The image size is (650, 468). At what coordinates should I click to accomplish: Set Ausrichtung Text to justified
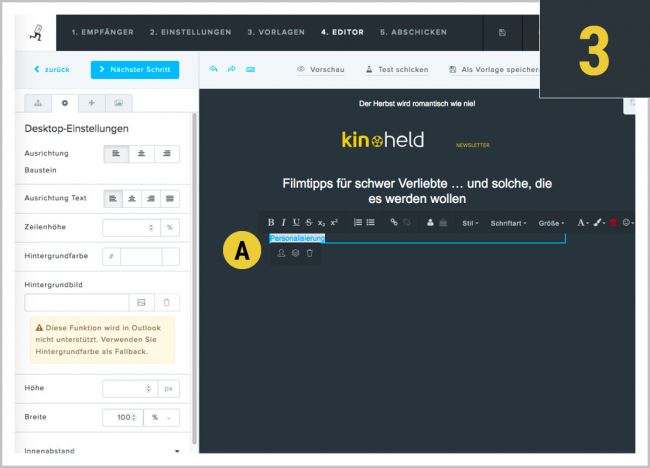170,198
